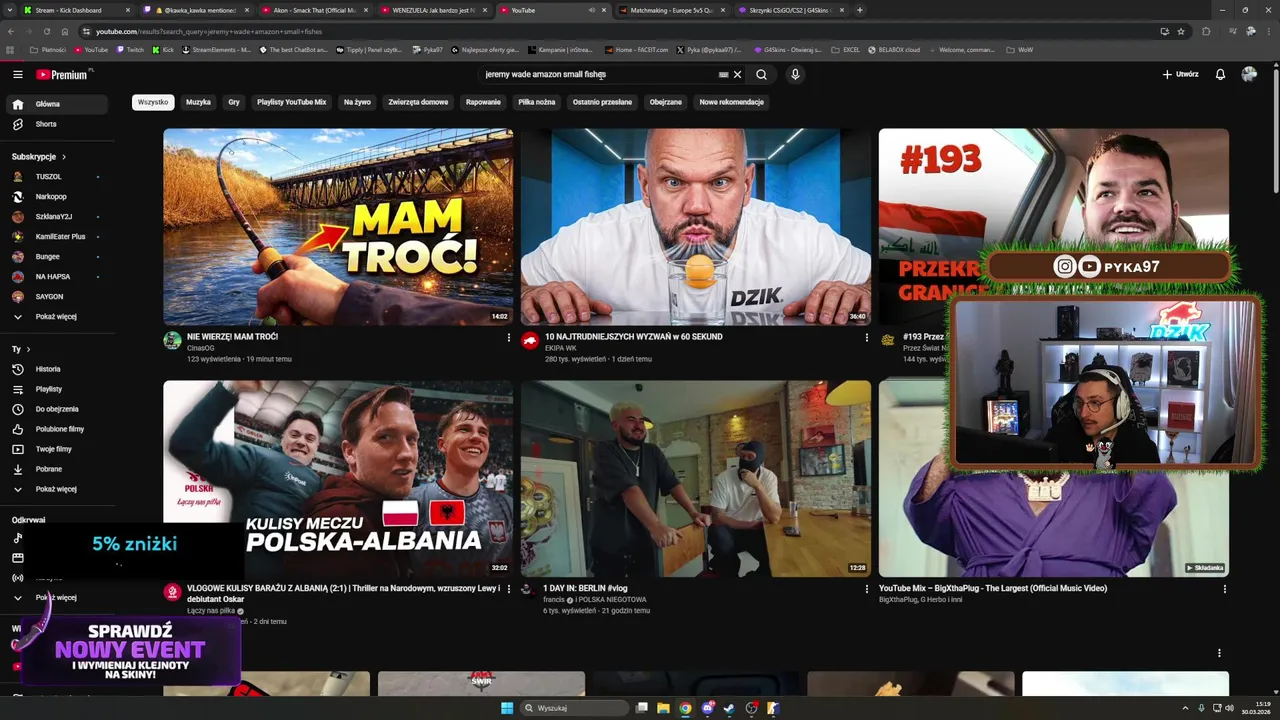Open Bungee subscription channel
Image resolution: width=1280 pixels, height=720 pixels.
(x=56, y=257)
